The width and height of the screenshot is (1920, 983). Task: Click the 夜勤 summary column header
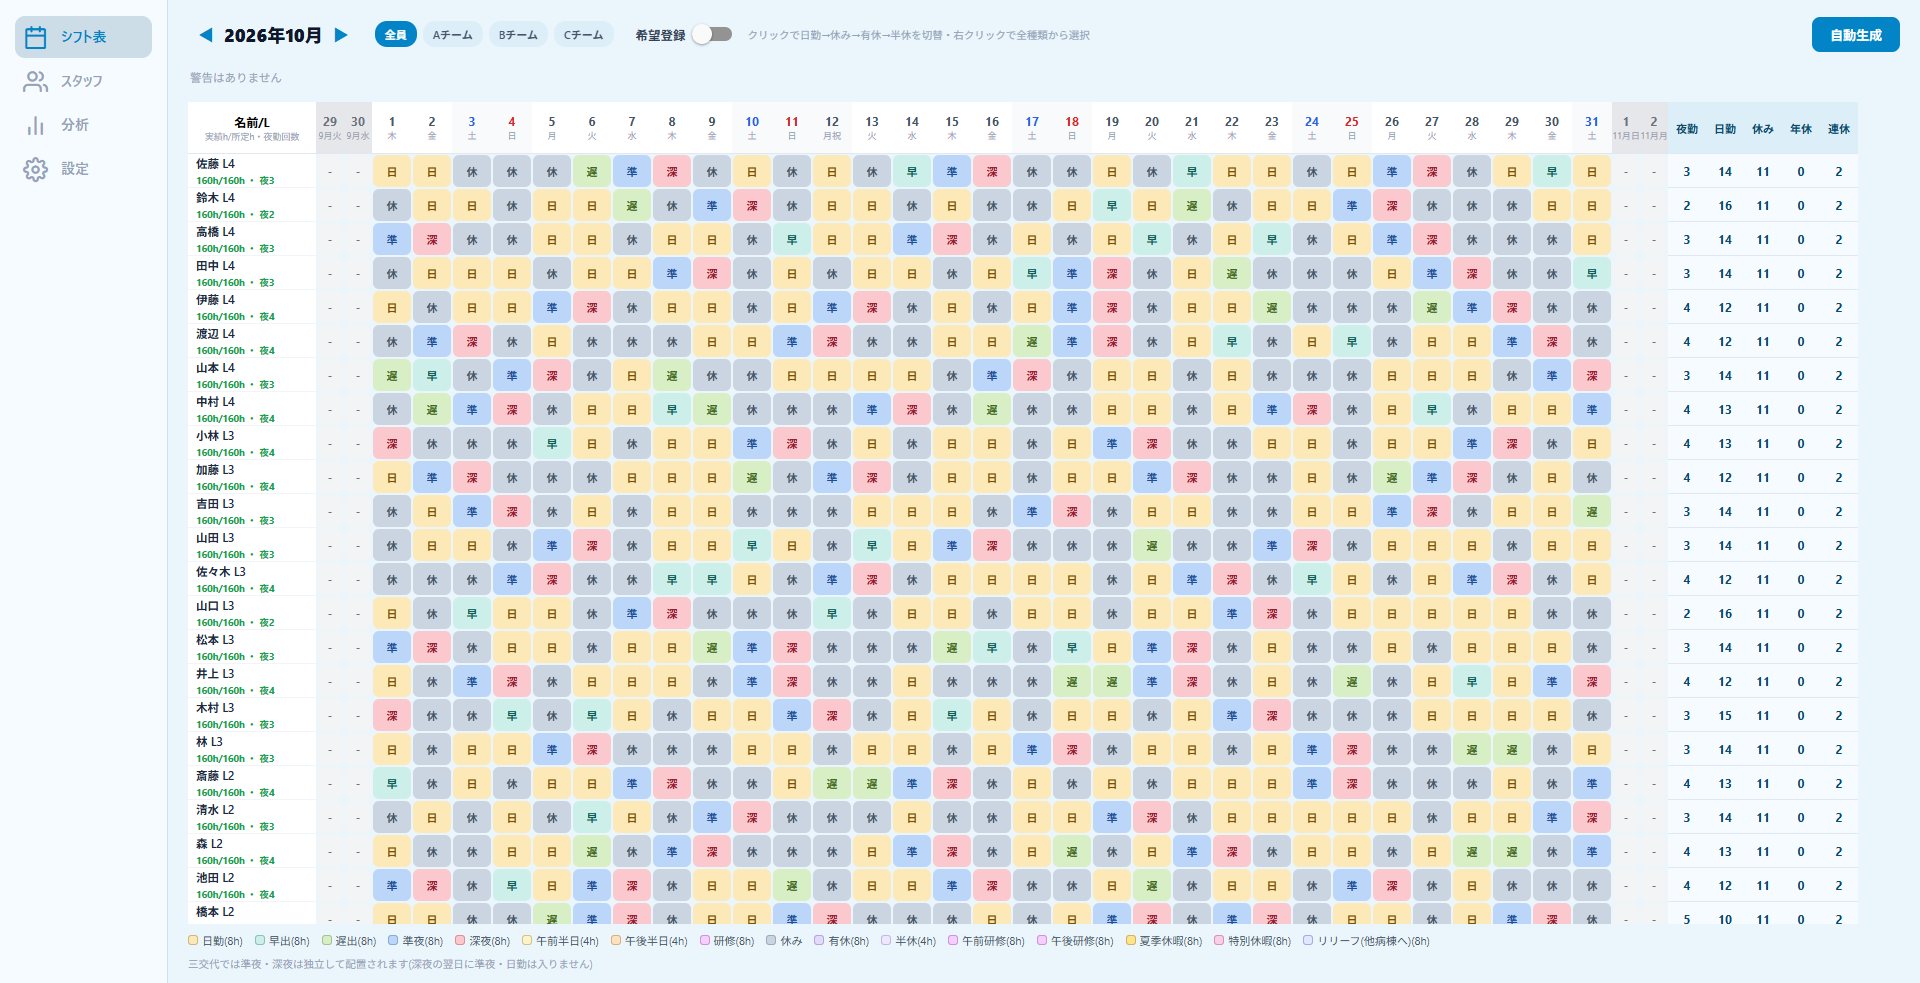coord(1687,129)
